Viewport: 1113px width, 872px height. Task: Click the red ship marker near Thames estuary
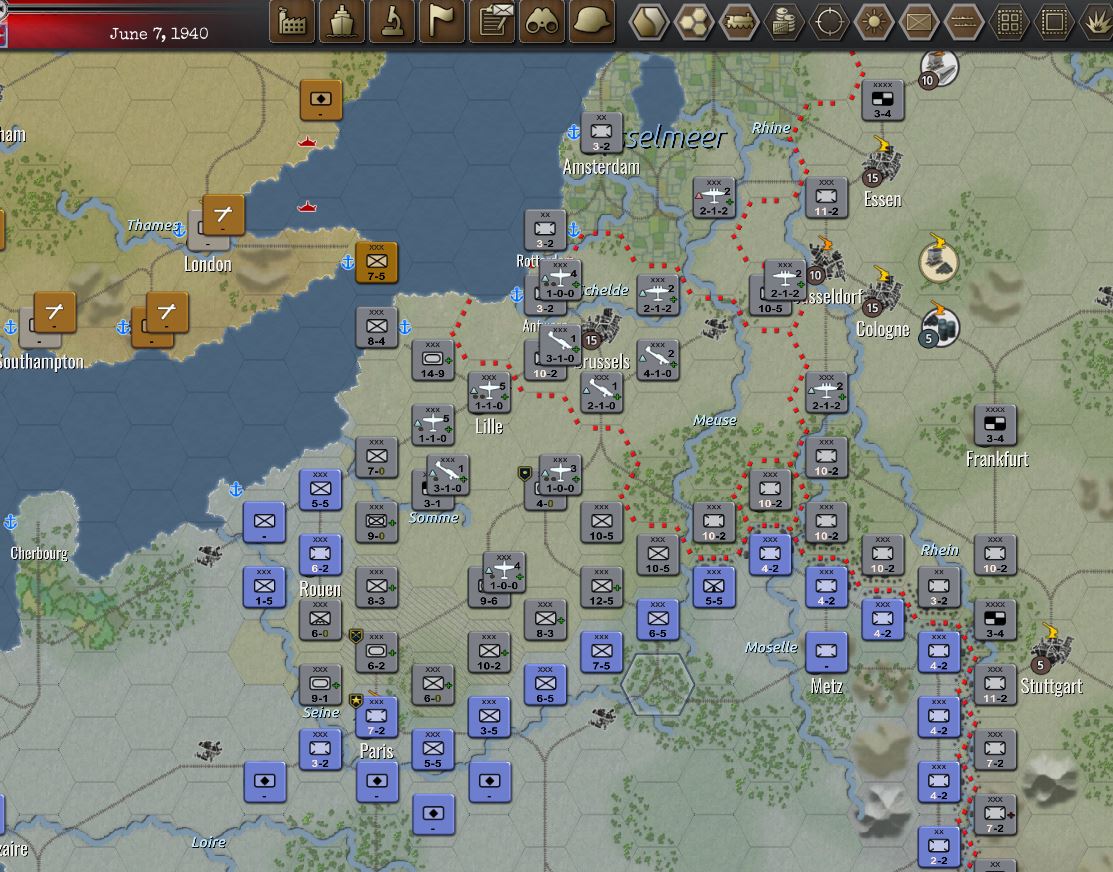click(x=307, y=207)
